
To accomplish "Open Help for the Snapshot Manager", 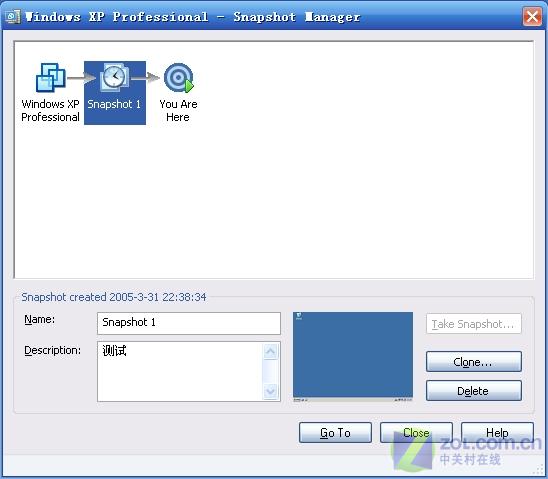I will [497, 433].
